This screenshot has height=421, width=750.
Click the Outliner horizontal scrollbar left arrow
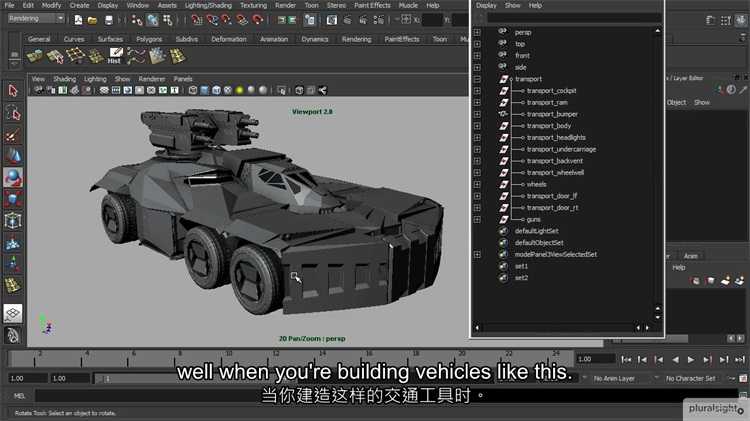coord(476,328)
